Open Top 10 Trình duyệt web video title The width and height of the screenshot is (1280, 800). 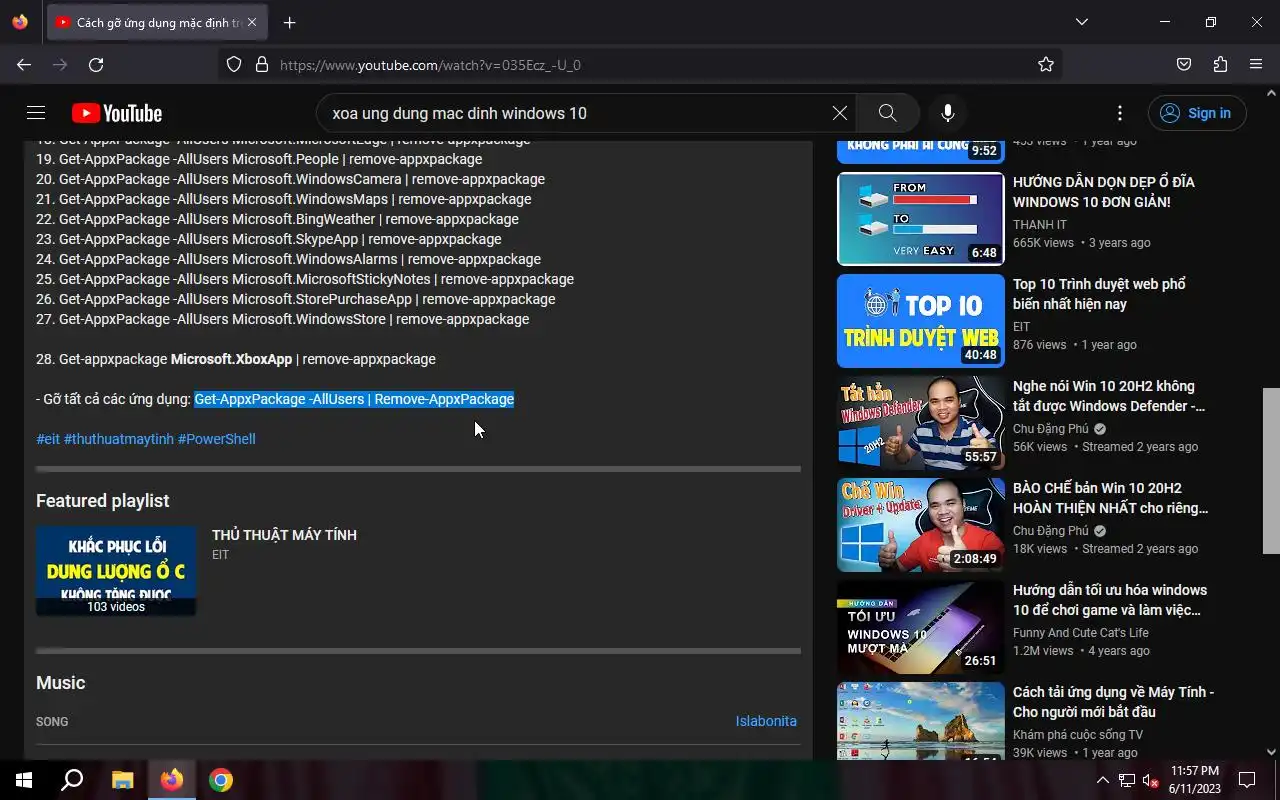[x=1099, y=294]
